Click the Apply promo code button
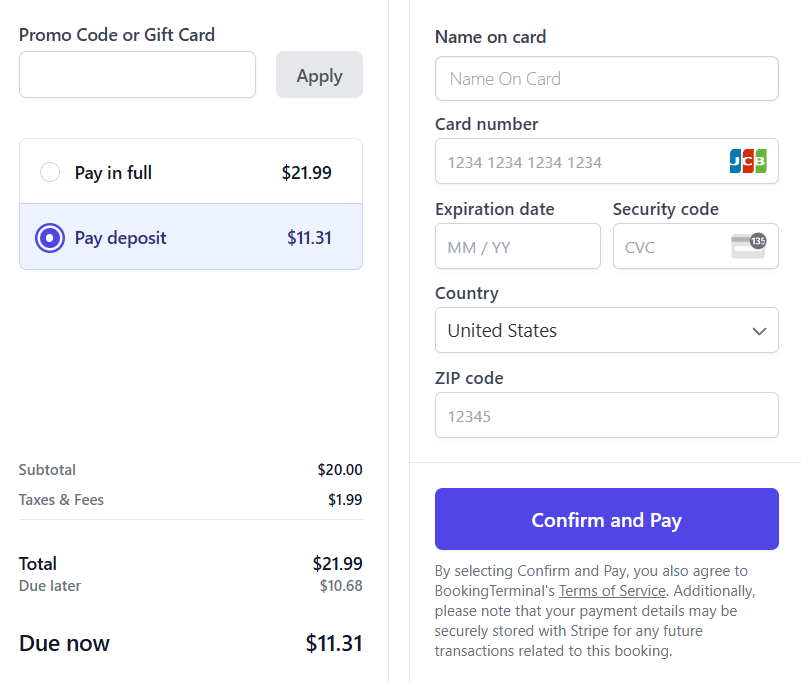The image size is (801, 683). [x=319, y=75]
